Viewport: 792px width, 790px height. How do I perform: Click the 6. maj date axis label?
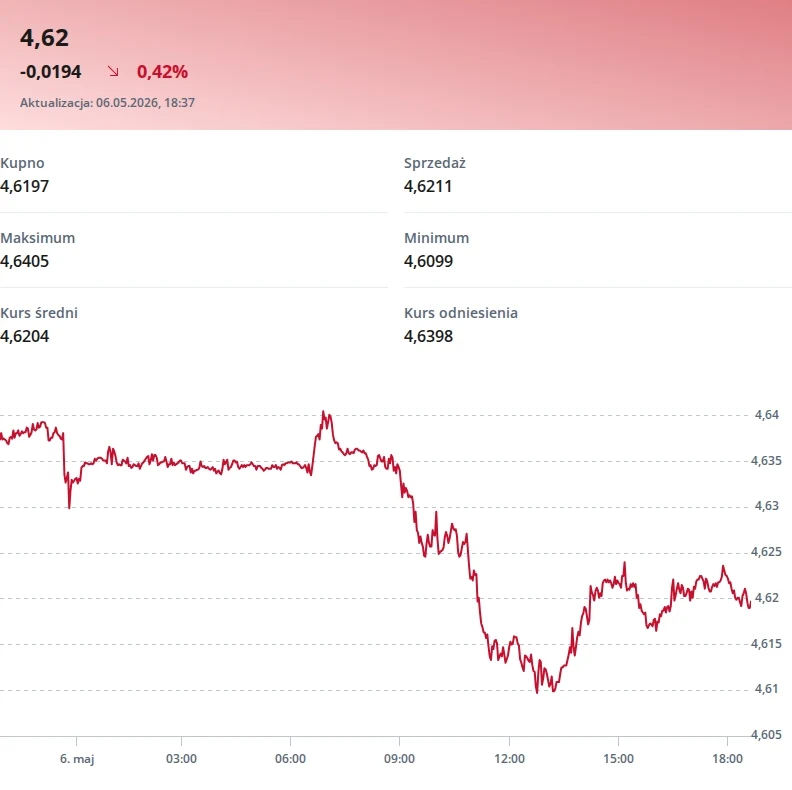tap(77, 759)
